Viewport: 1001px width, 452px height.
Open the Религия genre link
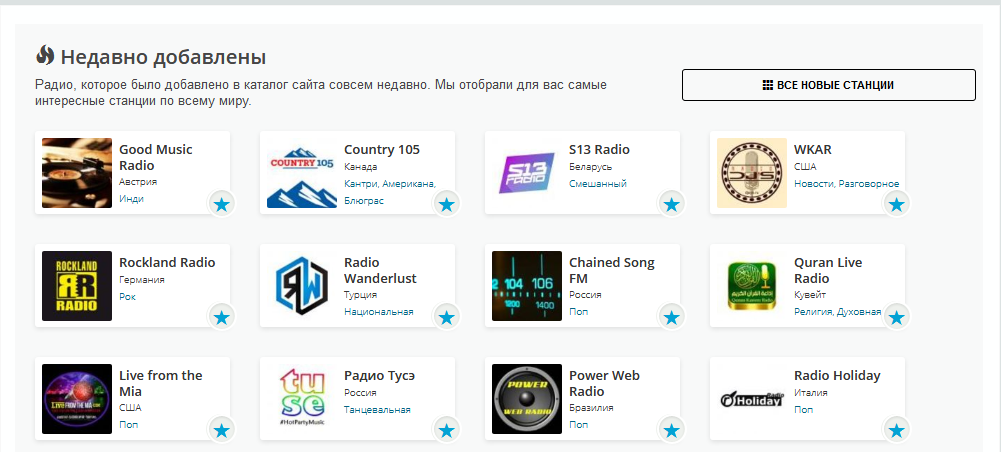813,312
